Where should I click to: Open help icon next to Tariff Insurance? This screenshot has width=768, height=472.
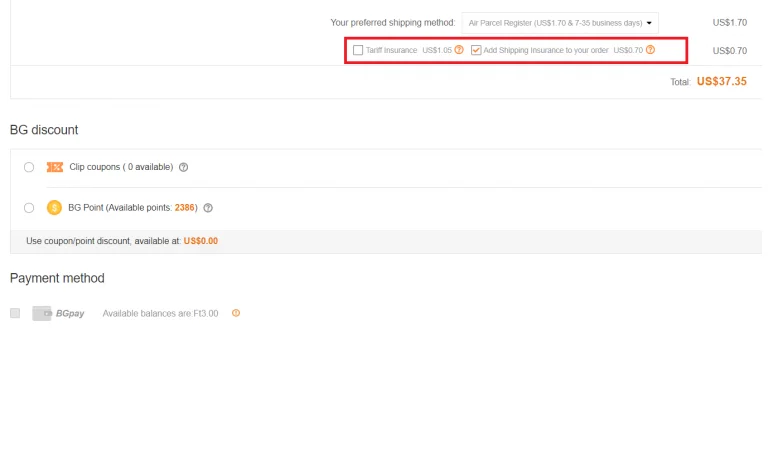tap(459, 50)
